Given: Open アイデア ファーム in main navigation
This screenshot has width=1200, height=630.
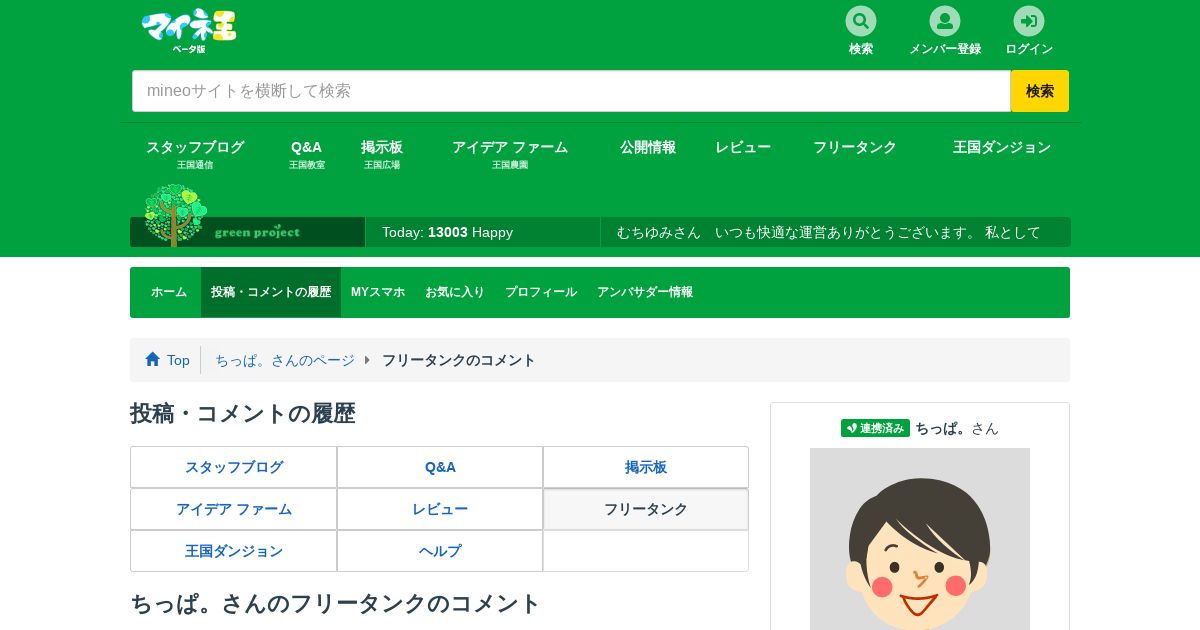Looking at the screenshot, I should [510, 153].
